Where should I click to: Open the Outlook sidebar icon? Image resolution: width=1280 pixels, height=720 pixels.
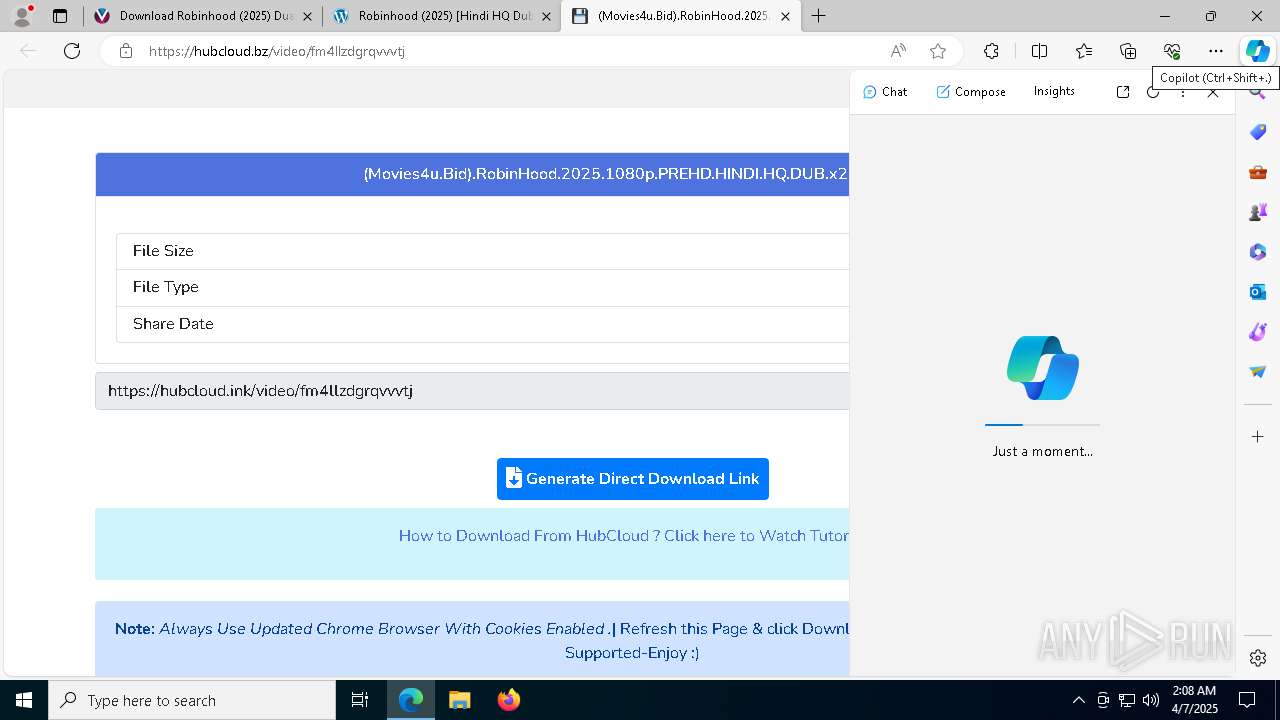pyautogui.click(x=1258, y=292)
